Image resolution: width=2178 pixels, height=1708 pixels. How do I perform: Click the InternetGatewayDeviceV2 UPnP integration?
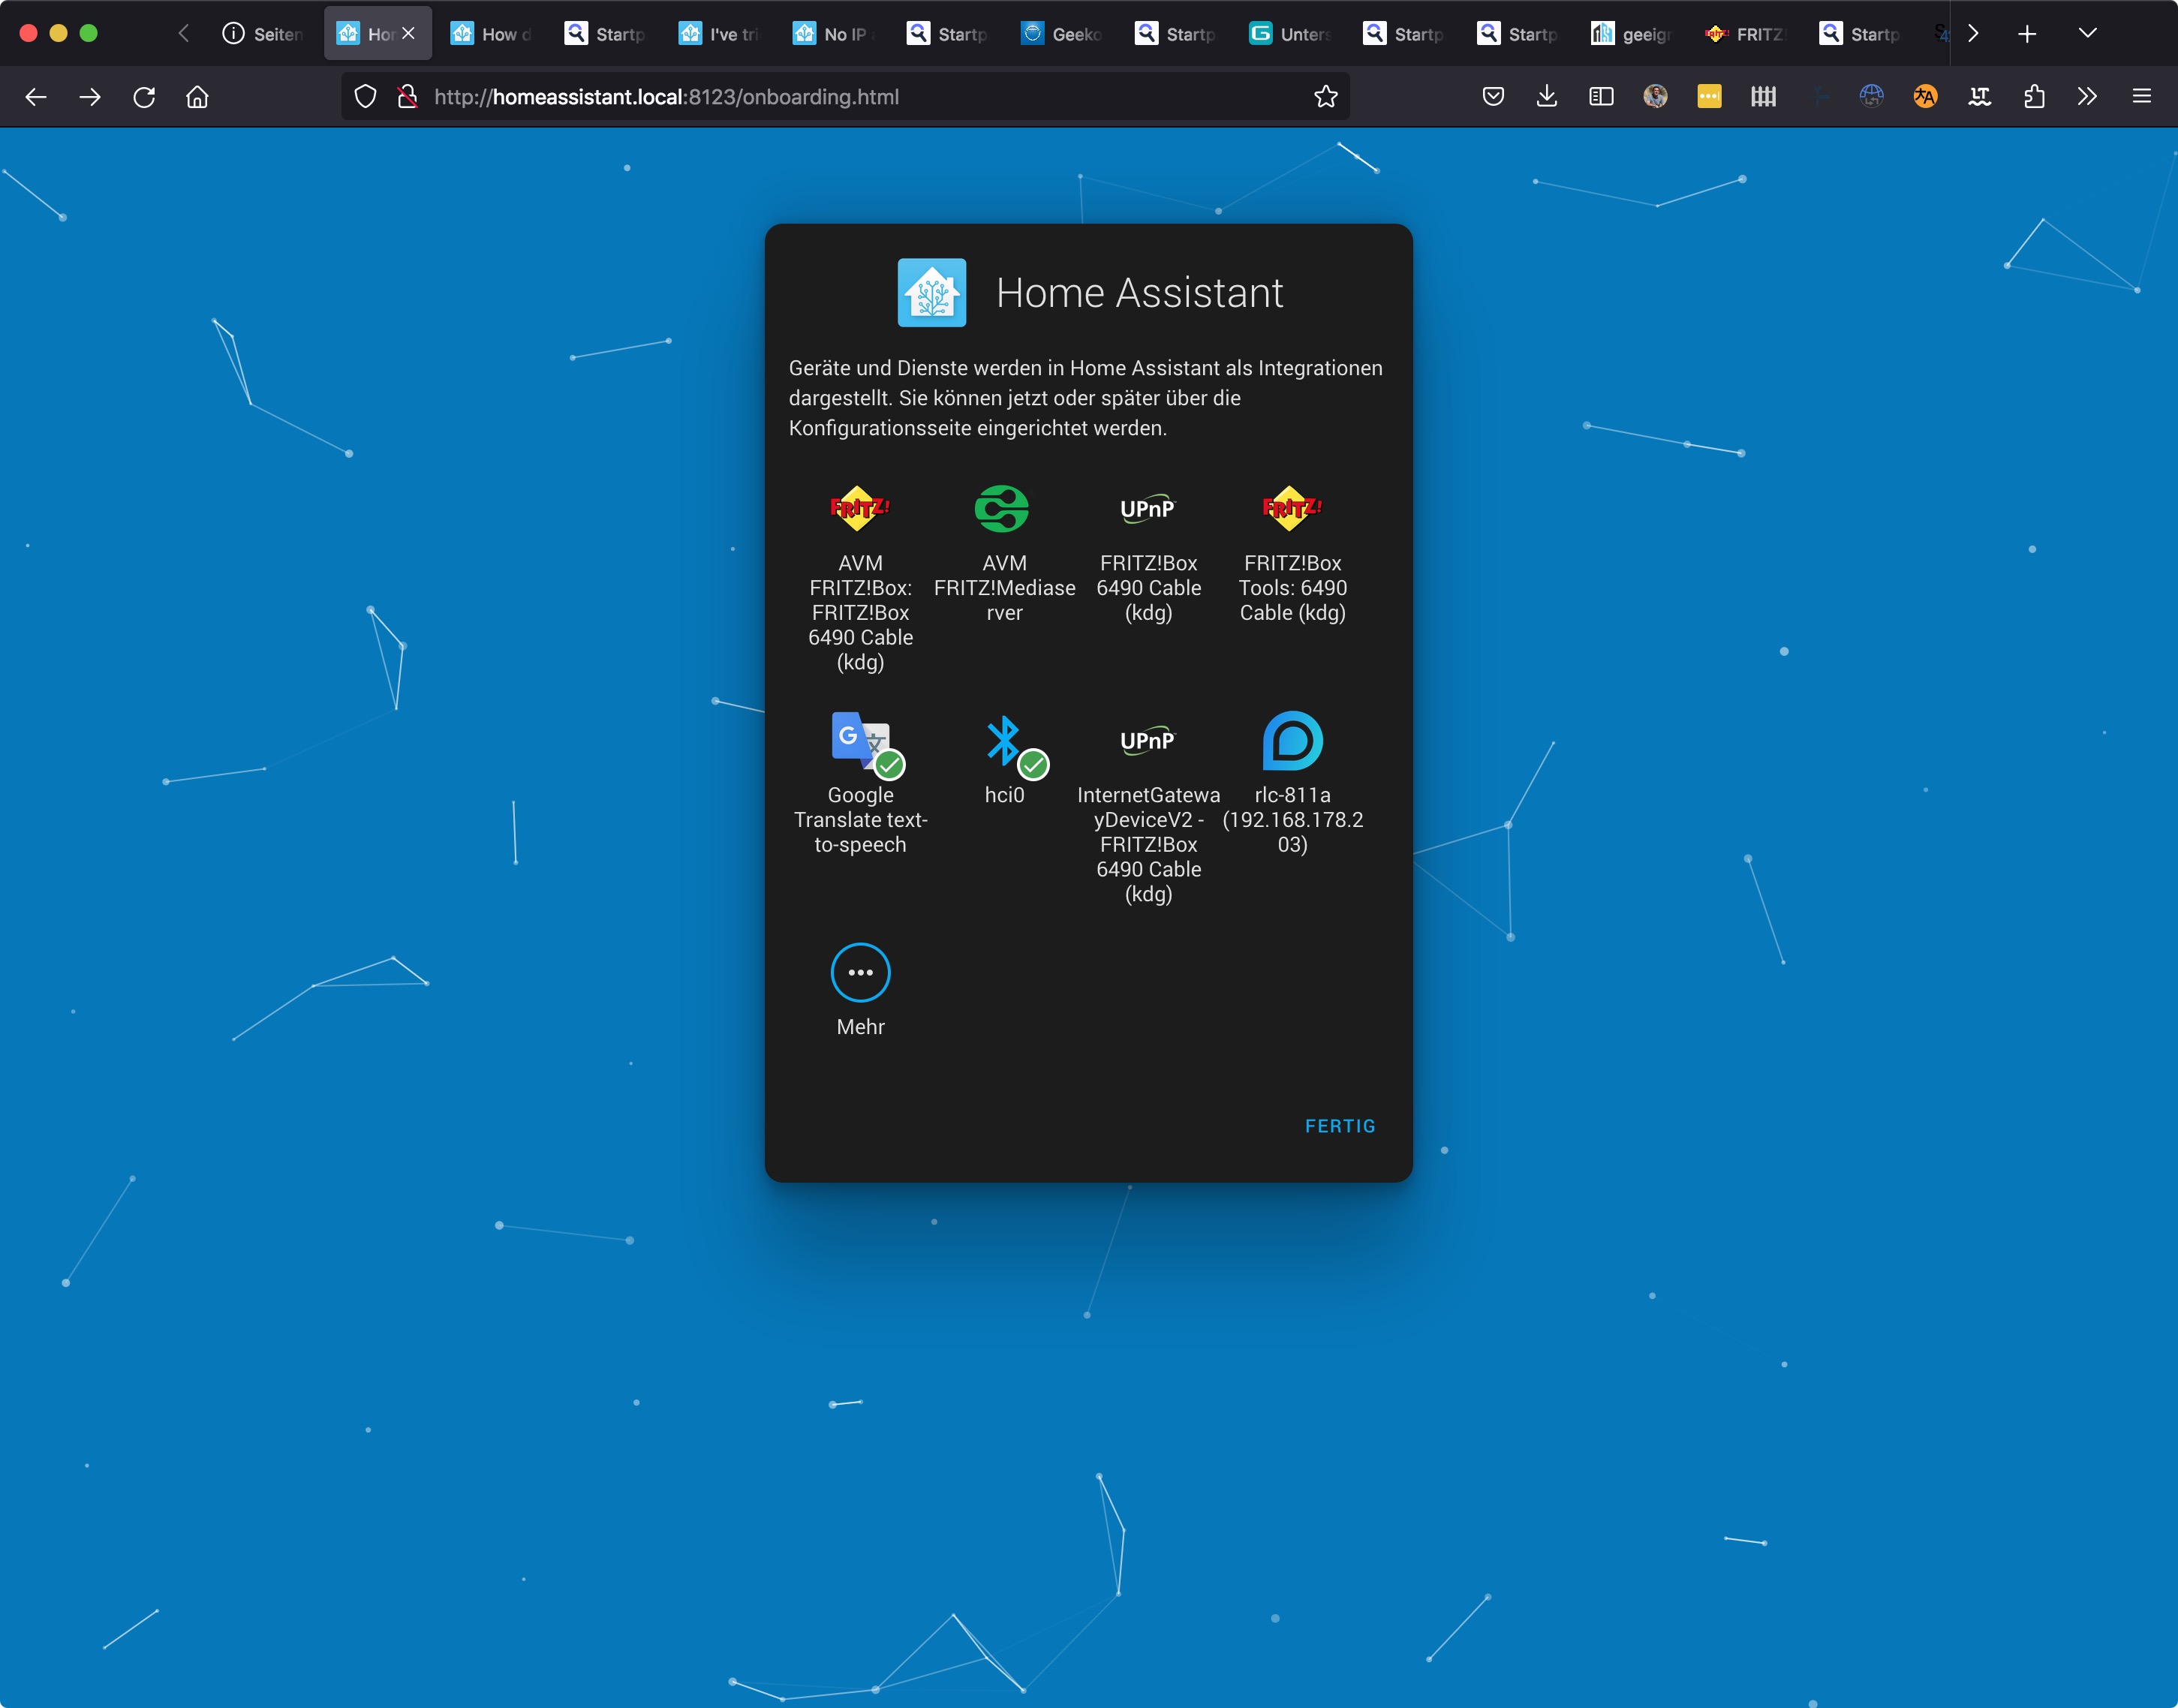pos(1147,742)
